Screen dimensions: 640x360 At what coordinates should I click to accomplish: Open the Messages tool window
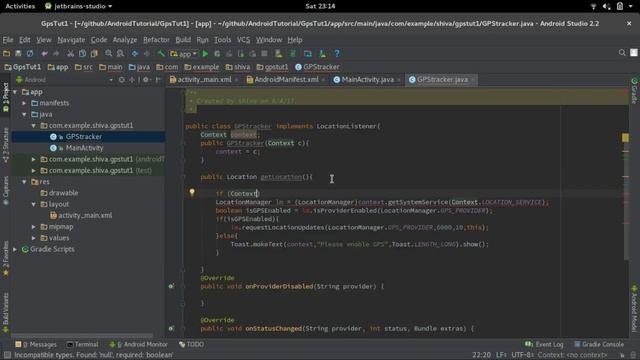point(36,344)
